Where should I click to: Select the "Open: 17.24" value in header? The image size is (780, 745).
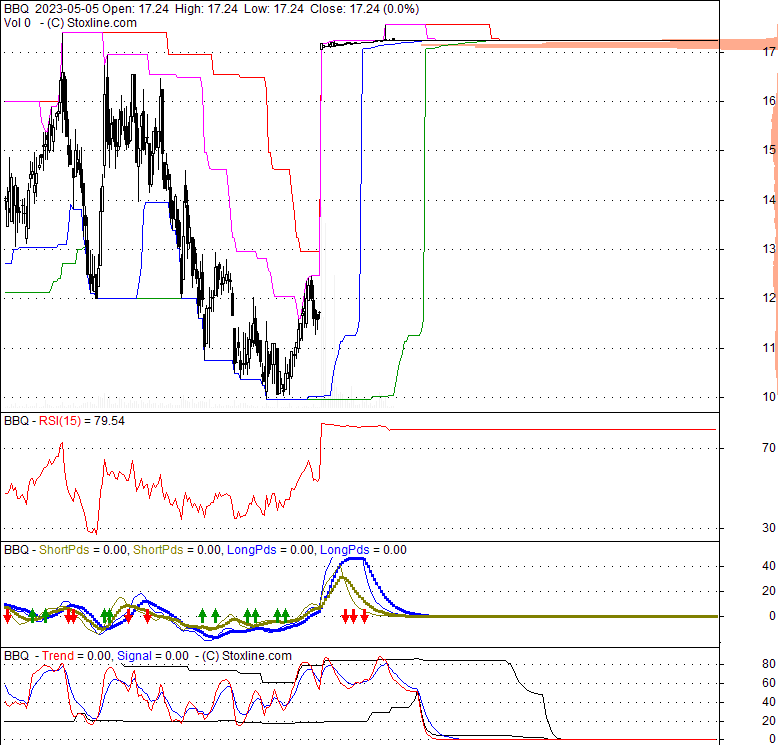click(137, 9)
